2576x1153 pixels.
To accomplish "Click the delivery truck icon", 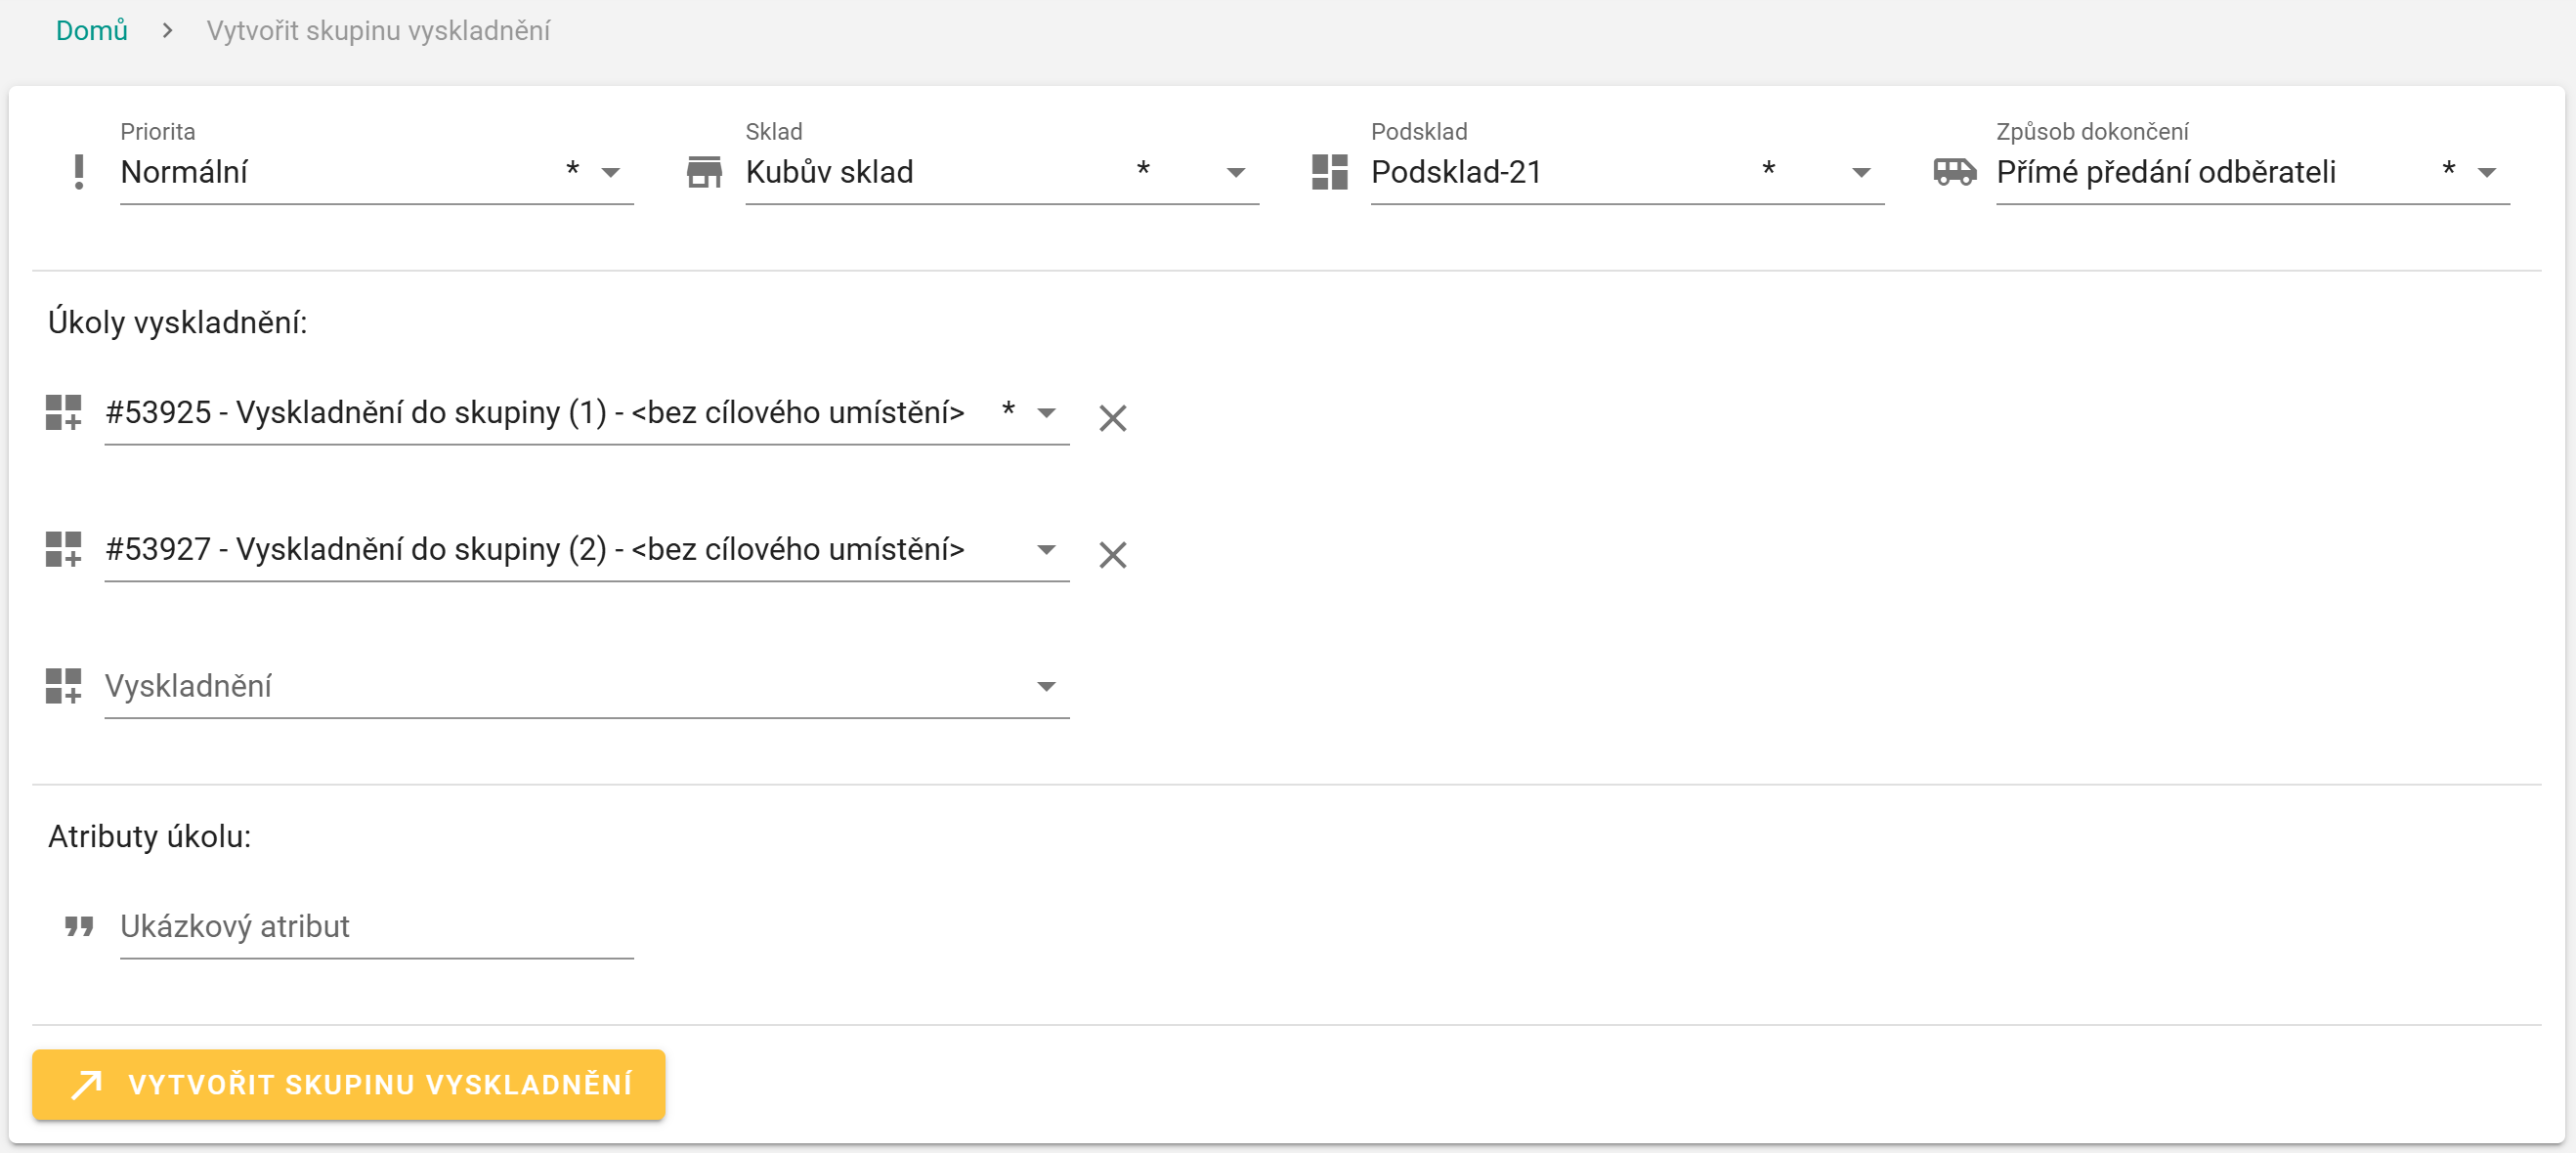I will click(x=1954, y=172).
